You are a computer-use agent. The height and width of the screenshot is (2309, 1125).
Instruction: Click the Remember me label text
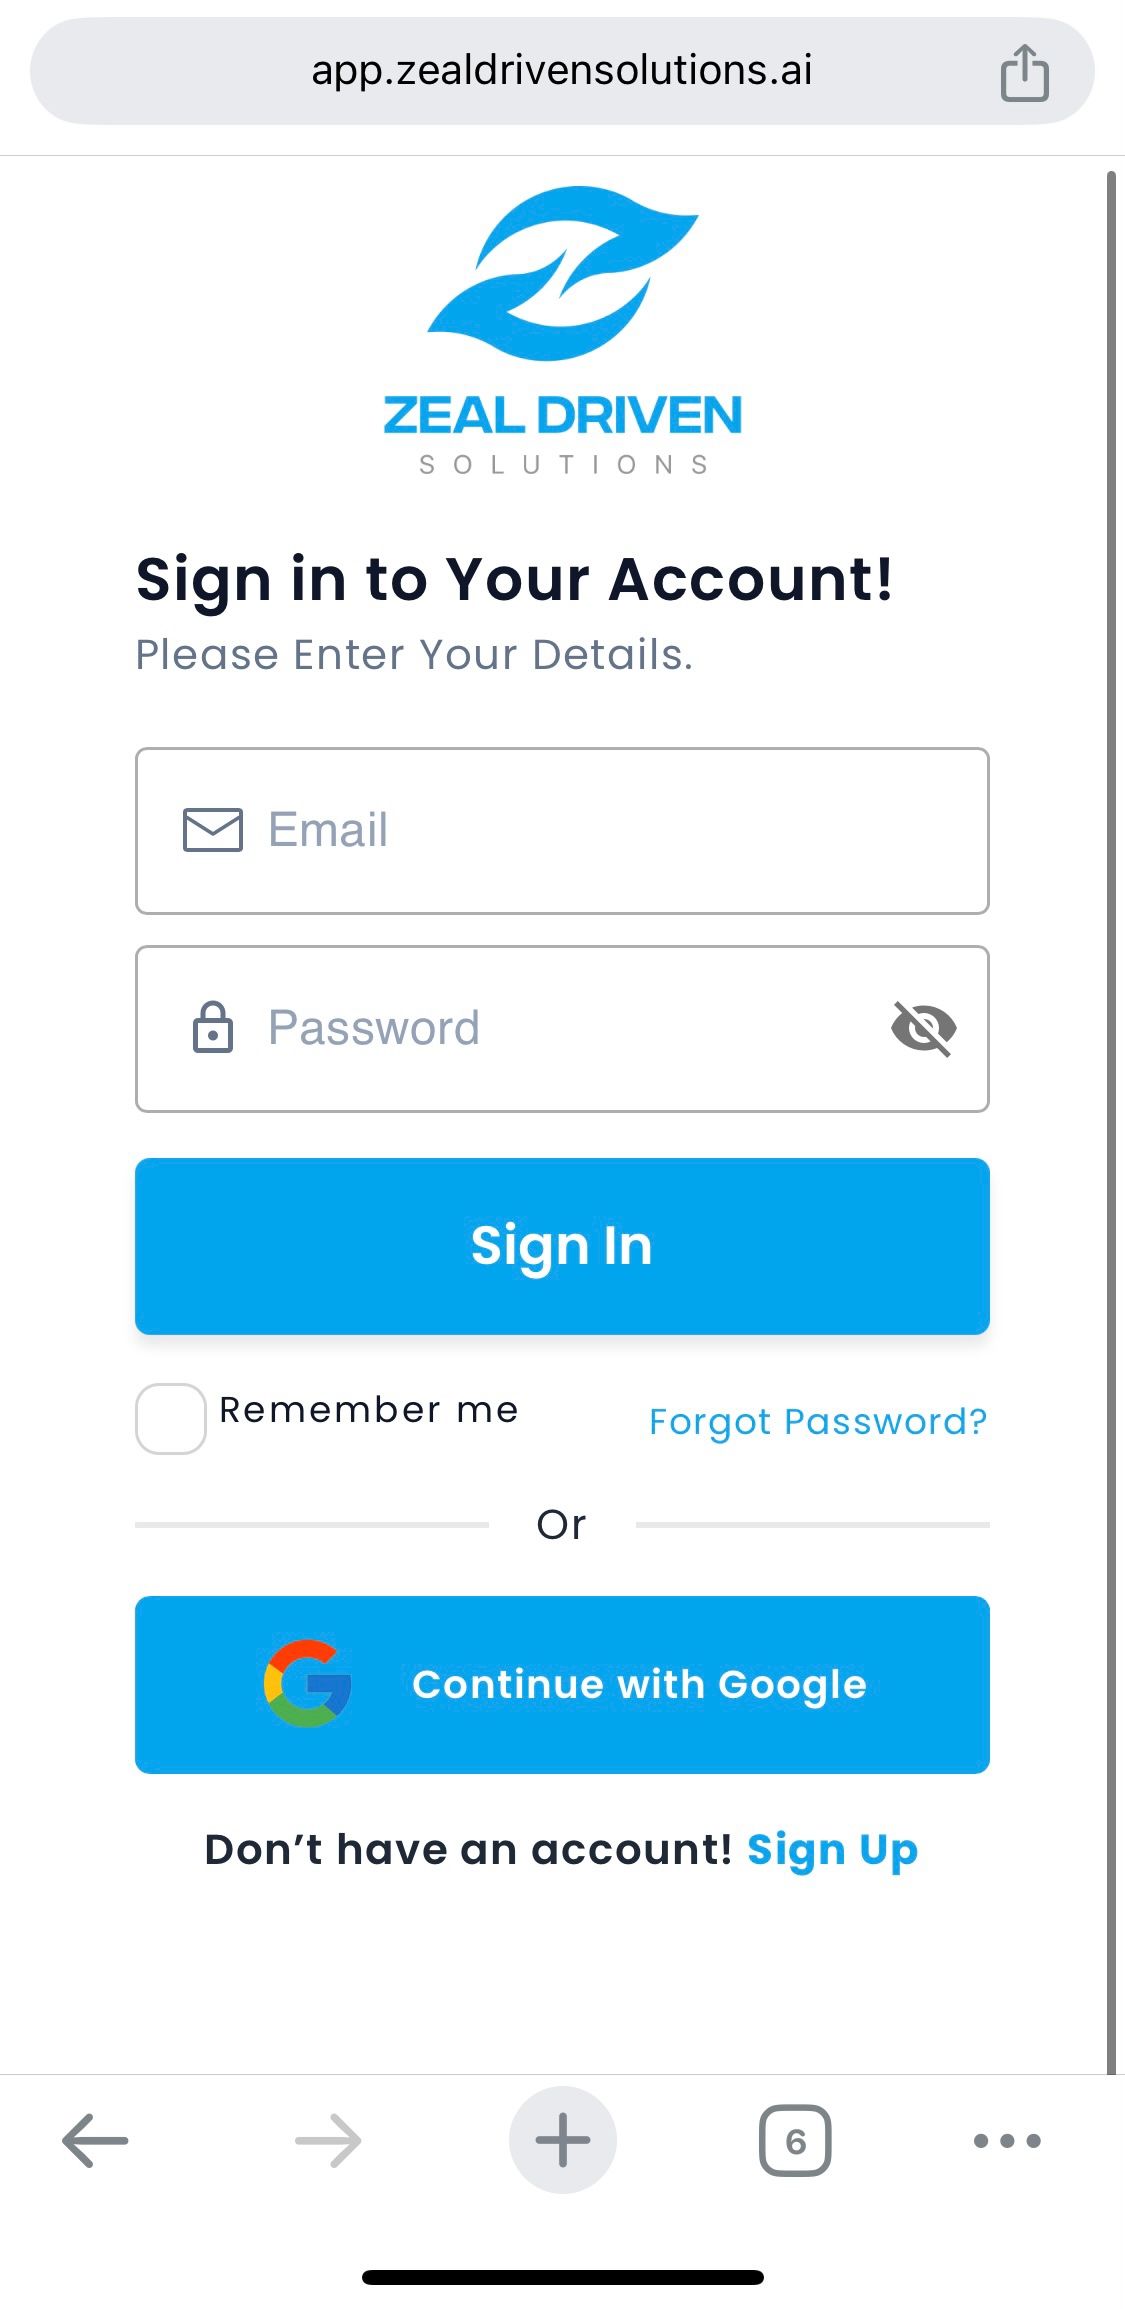point(369,1410)
